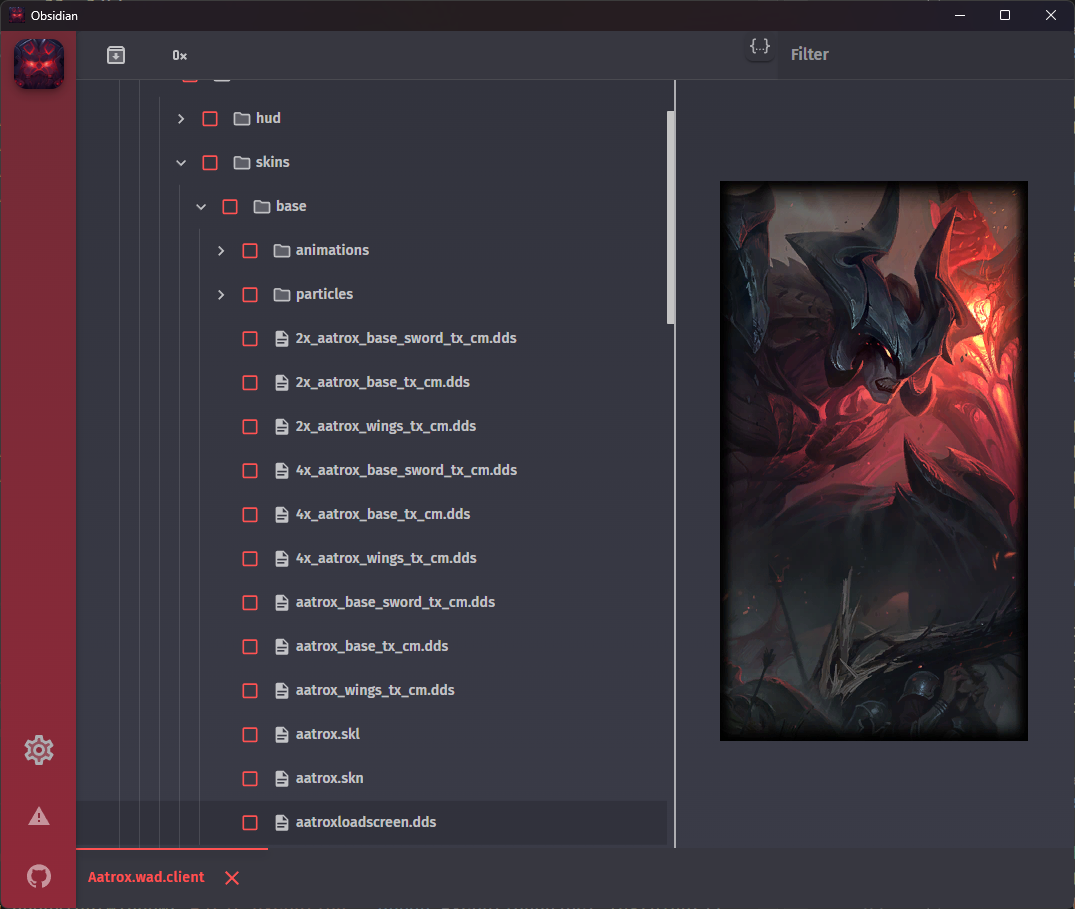This screenshot has width=1075, height=909.
Task: Click file icon of 2x_aatrox_base_tx_cm.dds
Action: 281,383
